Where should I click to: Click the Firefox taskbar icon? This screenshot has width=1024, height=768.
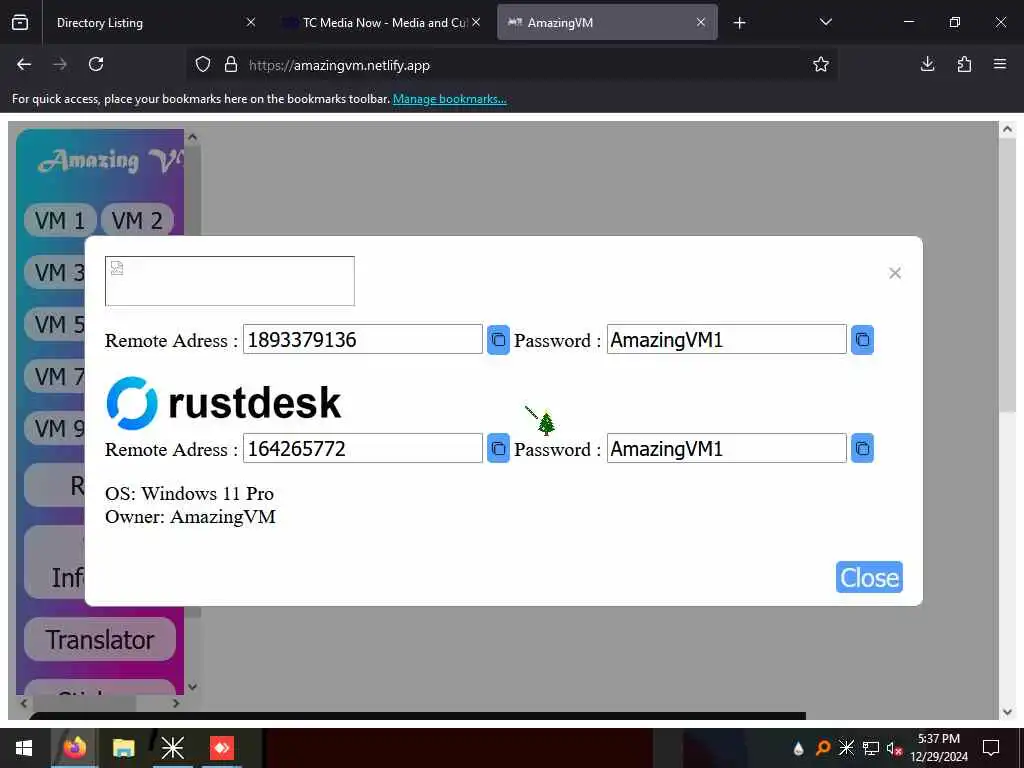(x=74, y=748)
